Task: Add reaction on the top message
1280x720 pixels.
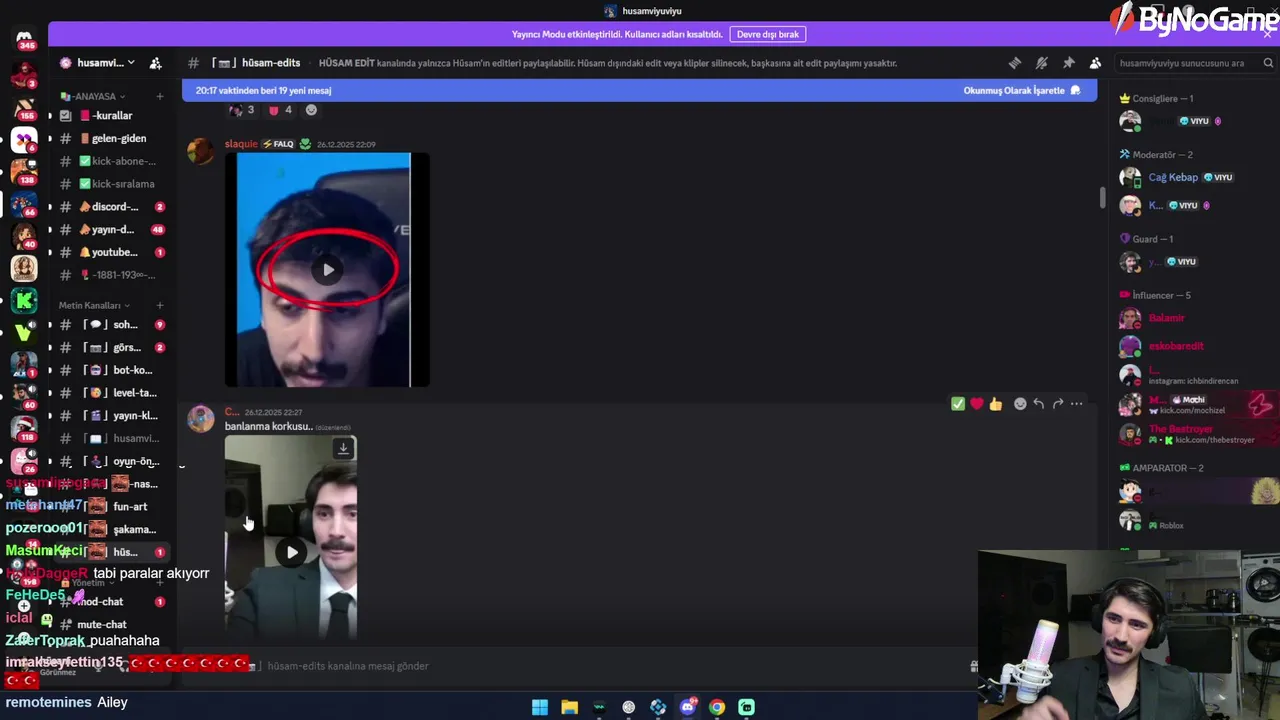Action: coord(311,110)
